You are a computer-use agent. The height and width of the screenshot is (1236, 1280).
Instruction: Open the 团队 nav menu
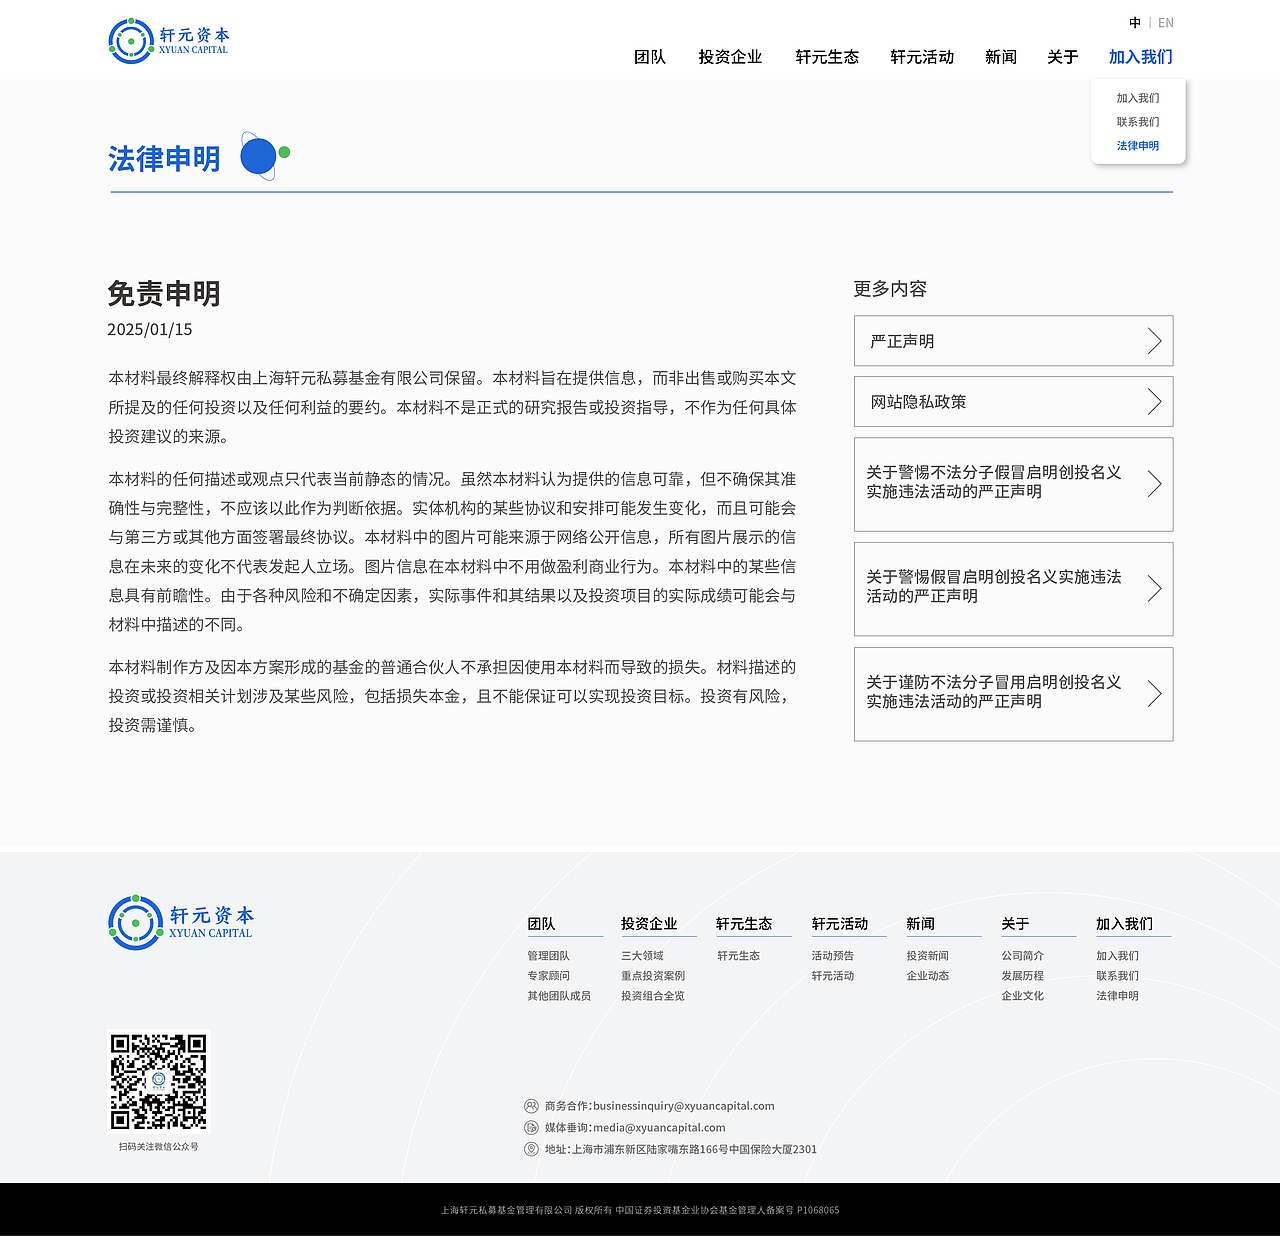(650, 57)
